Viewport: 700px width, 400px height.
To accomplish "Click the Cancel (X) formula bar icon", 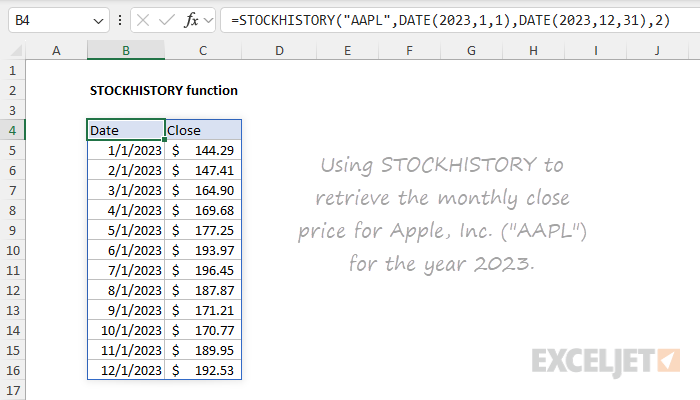I will [x=143, y=21].
